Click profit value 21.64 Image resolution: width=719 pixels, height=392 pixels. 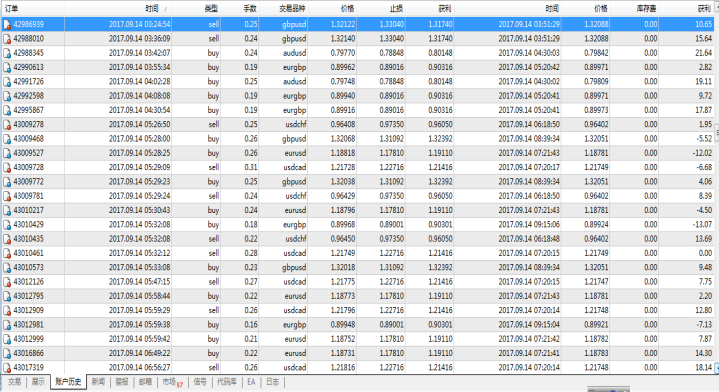(x=703, y=53)
